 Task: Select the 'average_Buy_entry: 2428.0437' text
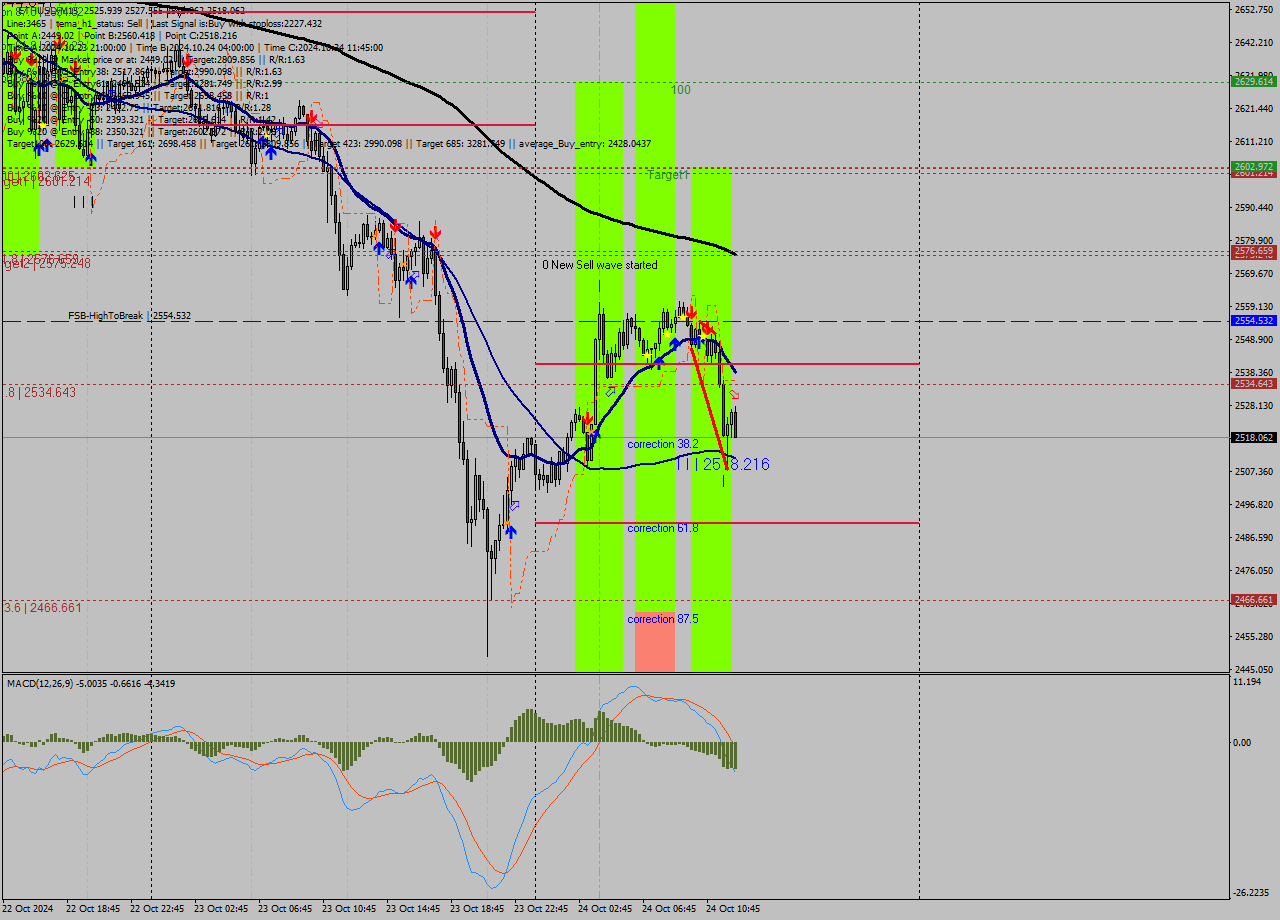[585, 144]
